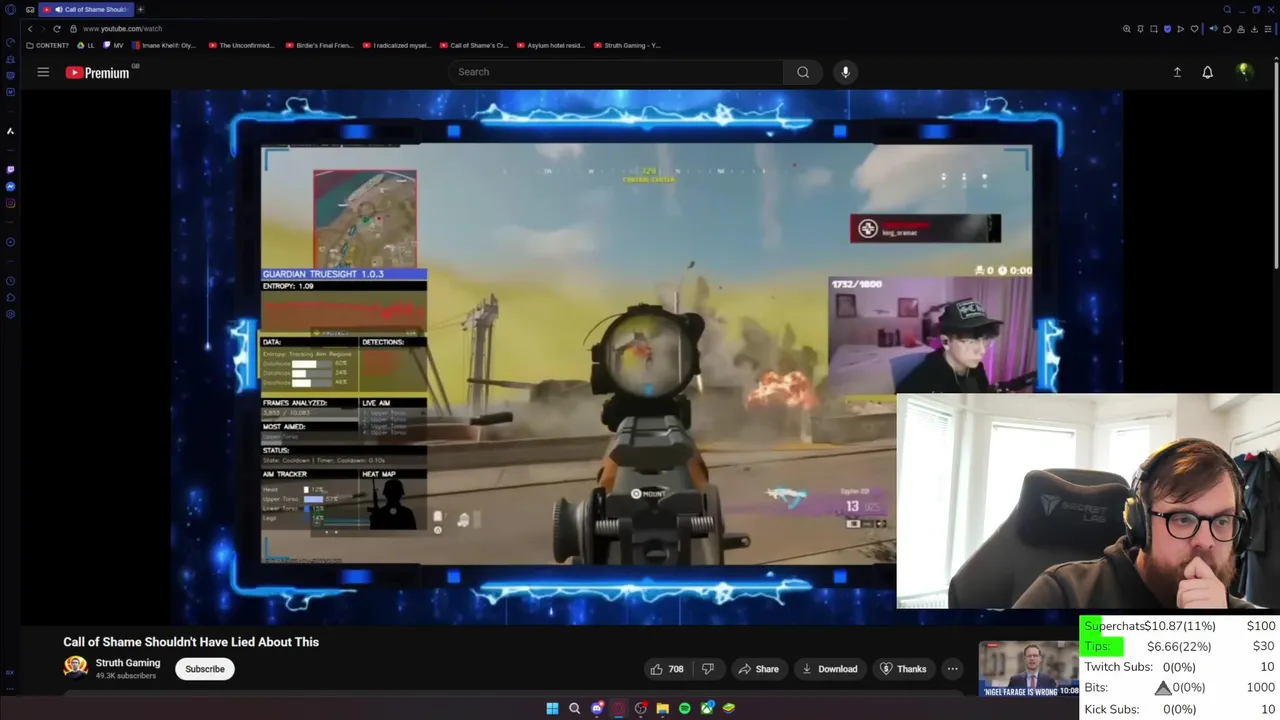
Task: Open BlueStacks from taskbar
Action: click(x=729, y=708)
